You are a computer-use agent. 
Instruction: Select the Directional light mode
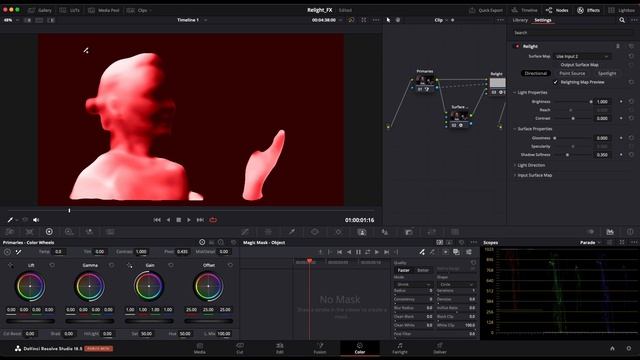click(536, 73)
